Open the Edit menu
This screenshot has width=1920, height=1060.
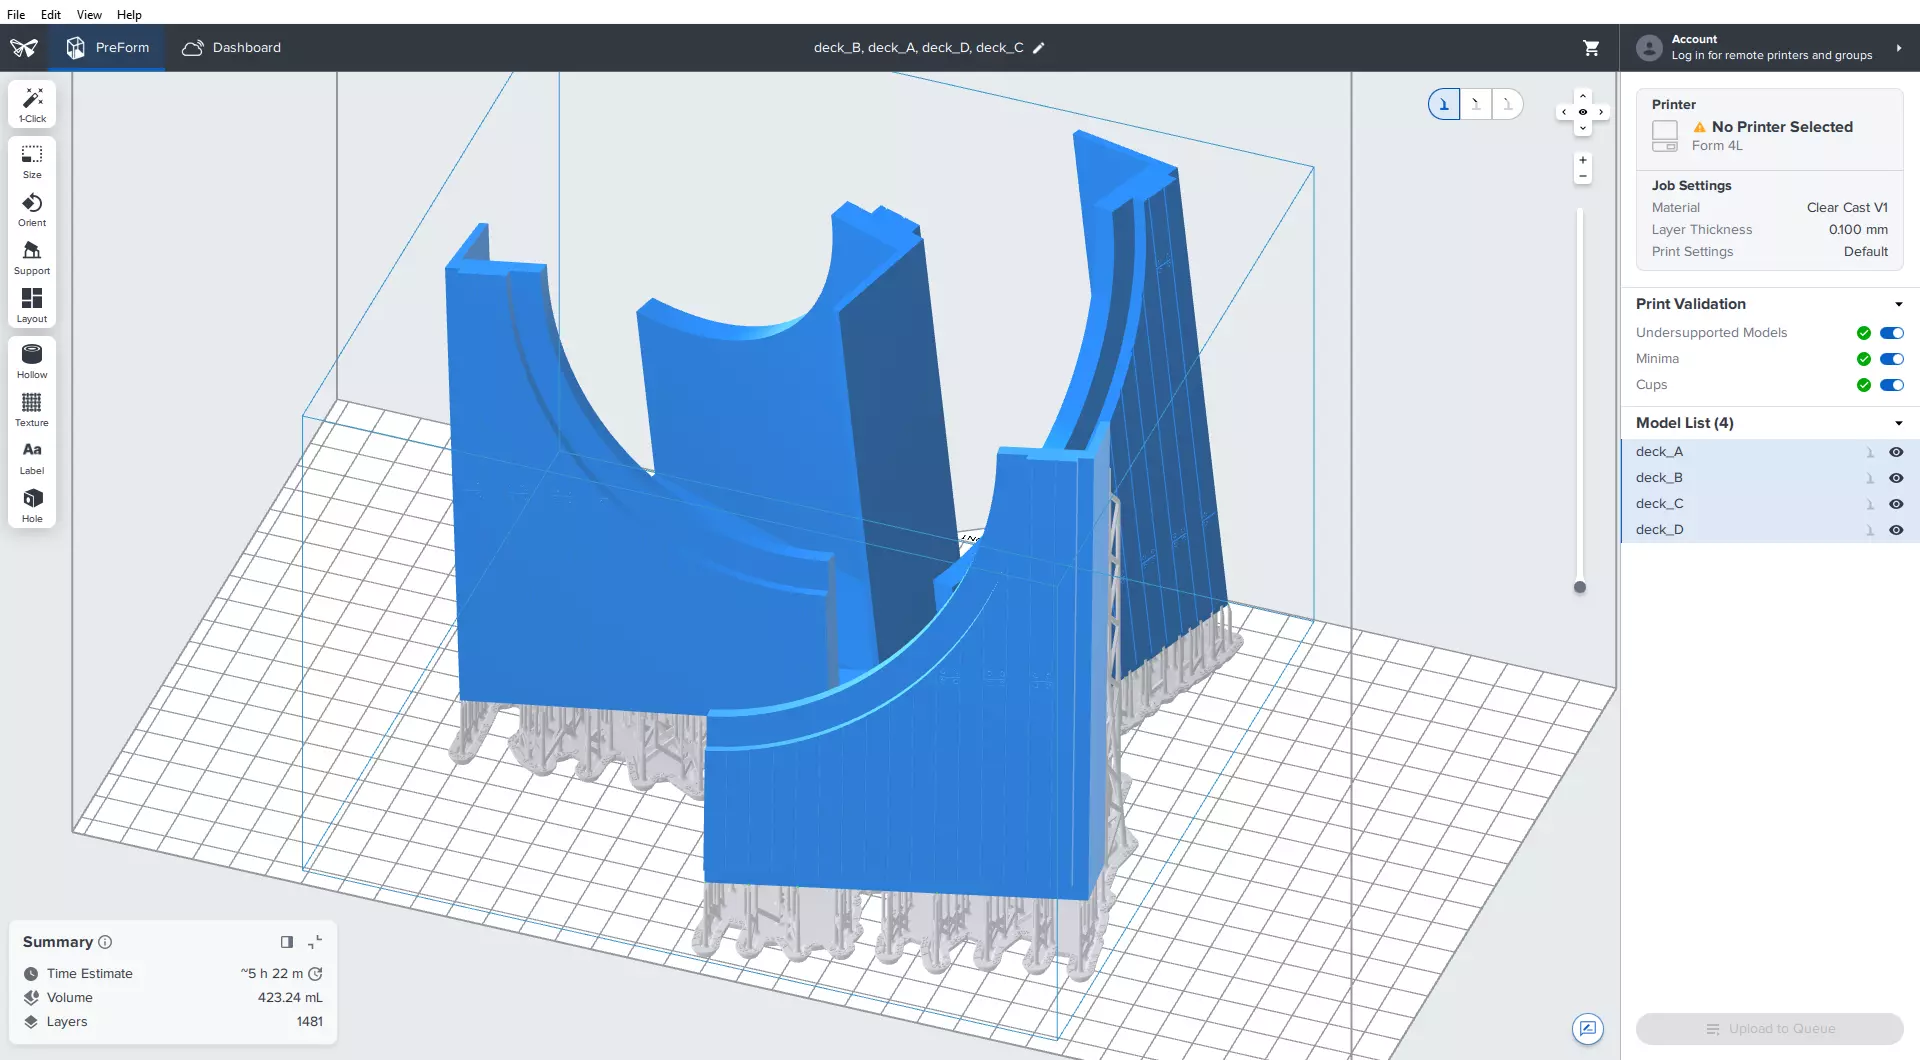[51, 15]
